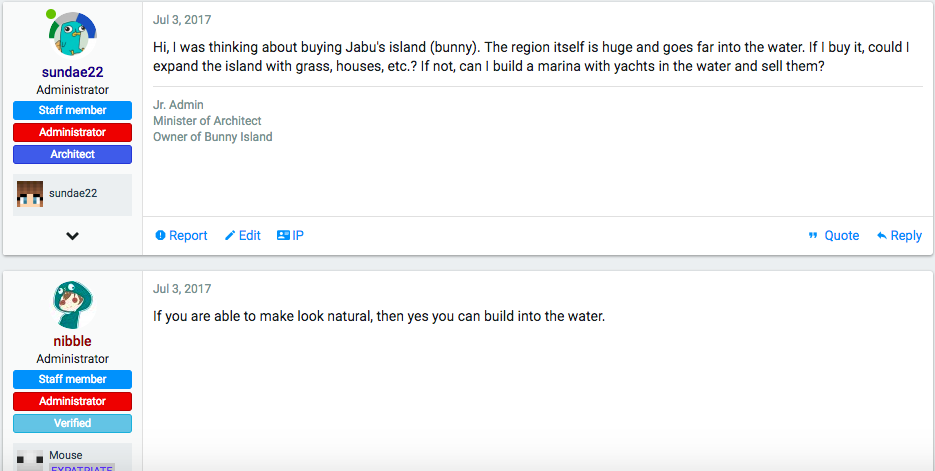This screenshot has height=471, width=935.
Task: Click Jul 3, 2017 date on nibble's post
Action: pos(182,289)
